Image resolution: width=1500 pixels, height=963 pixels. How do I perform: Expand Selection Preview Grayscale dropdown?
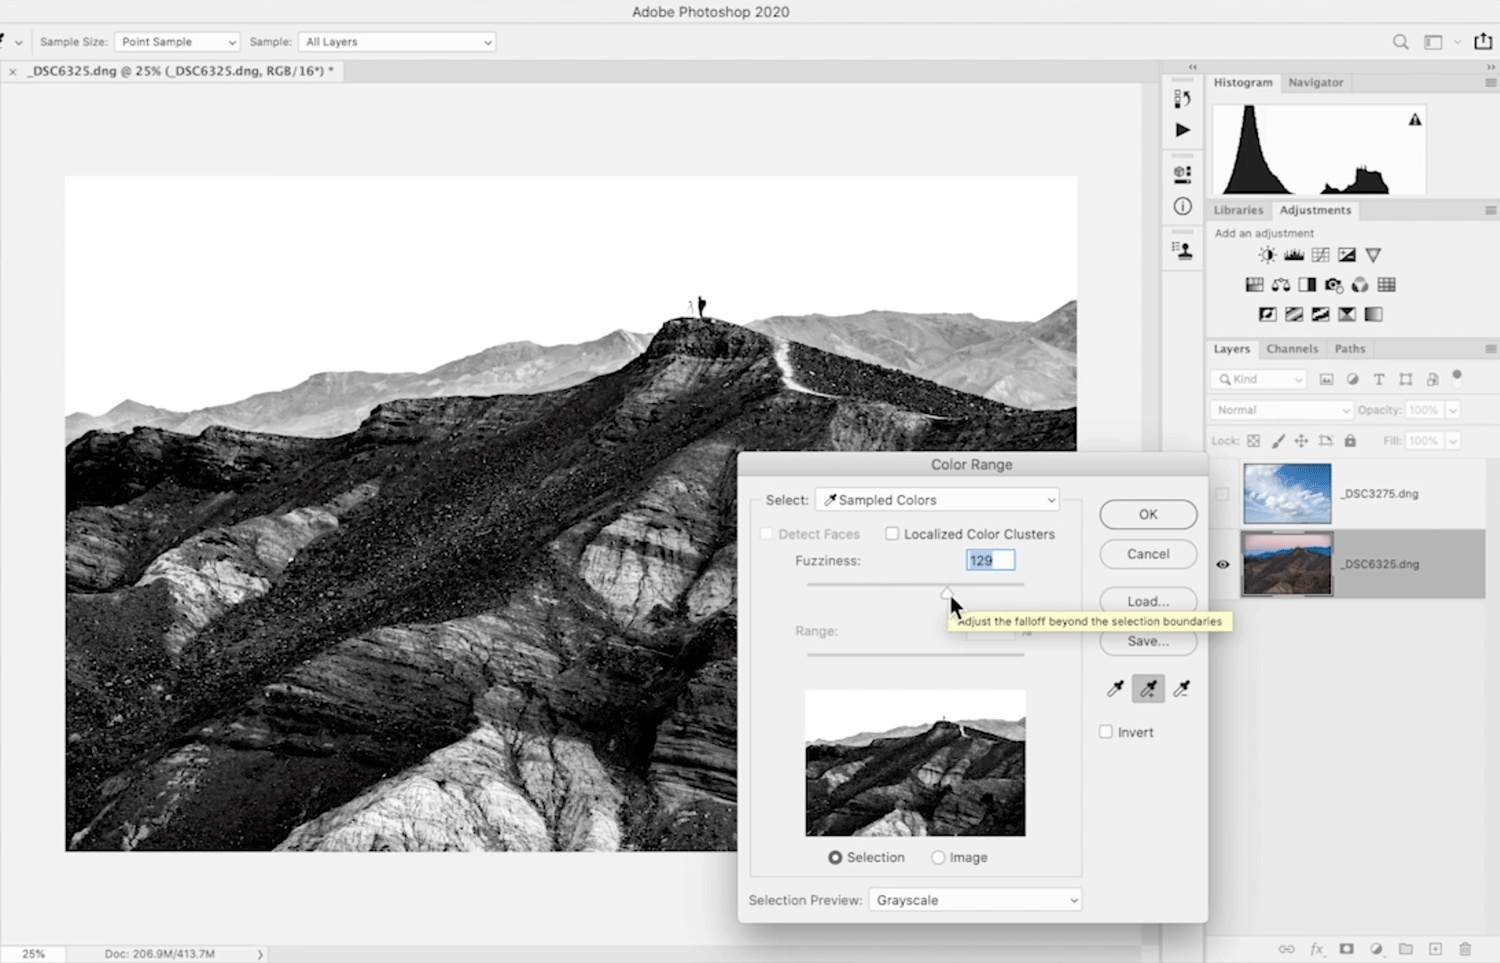(974, 900)
